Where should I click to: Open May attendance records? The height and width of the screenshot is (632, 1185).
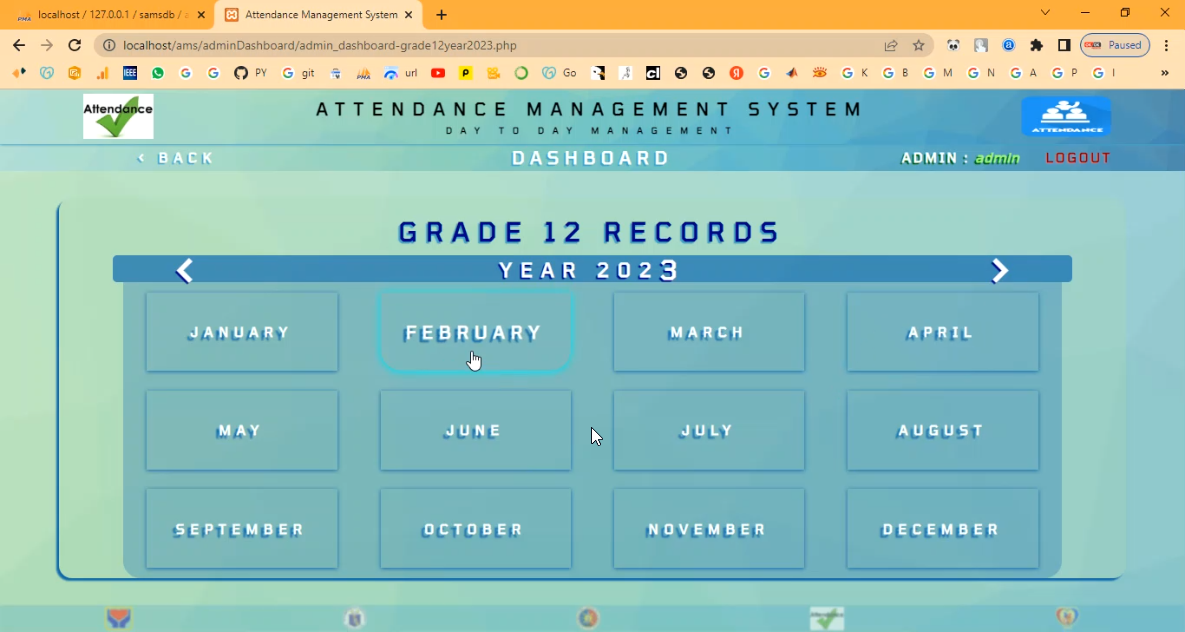tap(242, 430)
